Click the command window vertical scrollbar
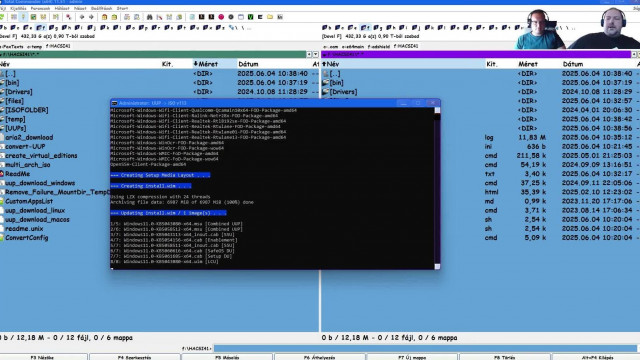This screenshot has height=360, width=640. [437, 188]
